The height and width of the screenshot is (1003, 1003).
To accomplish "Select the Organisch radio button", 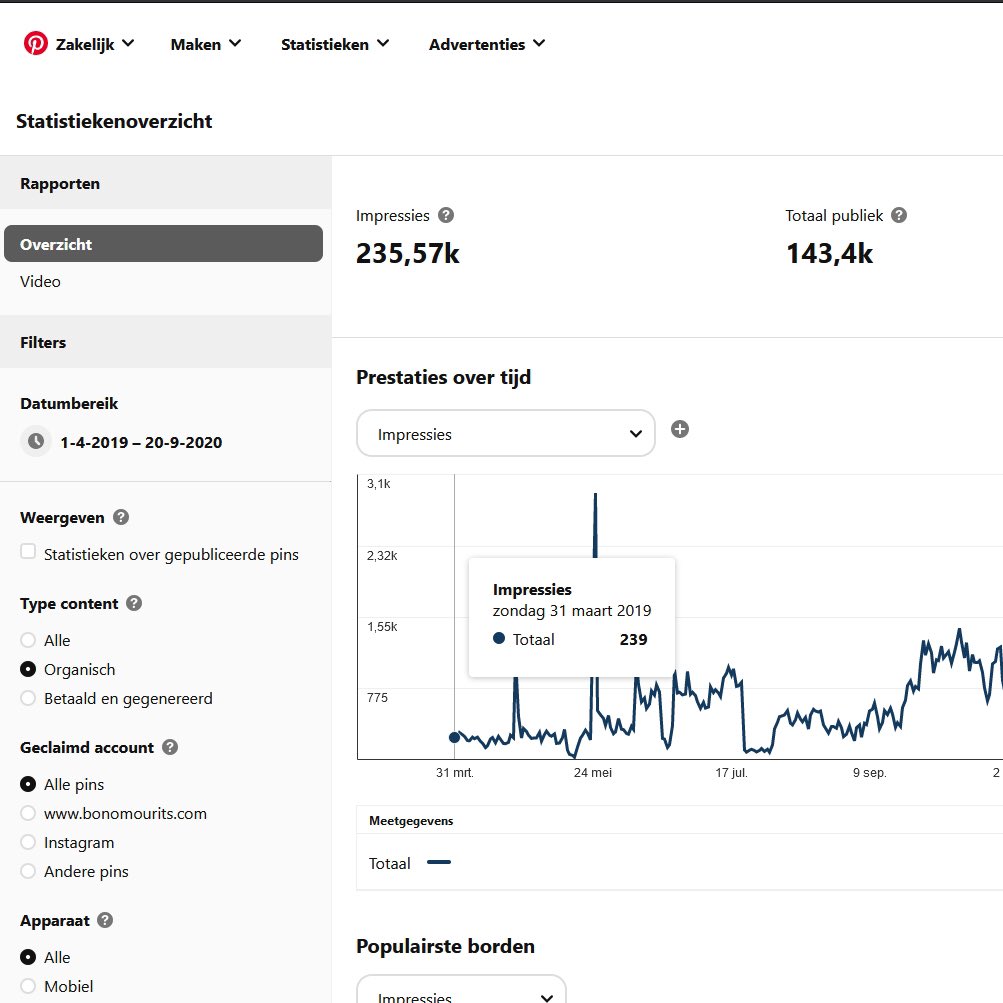I will [x=28, y=669].
